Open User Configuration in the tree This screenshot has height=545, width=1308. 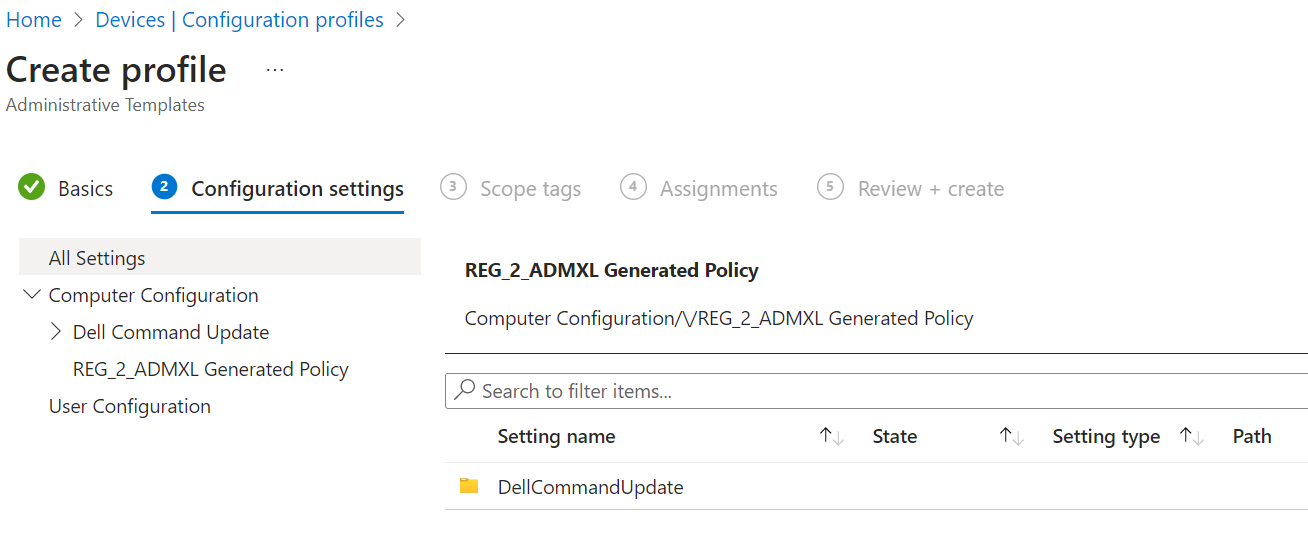(x=130, y=406)
